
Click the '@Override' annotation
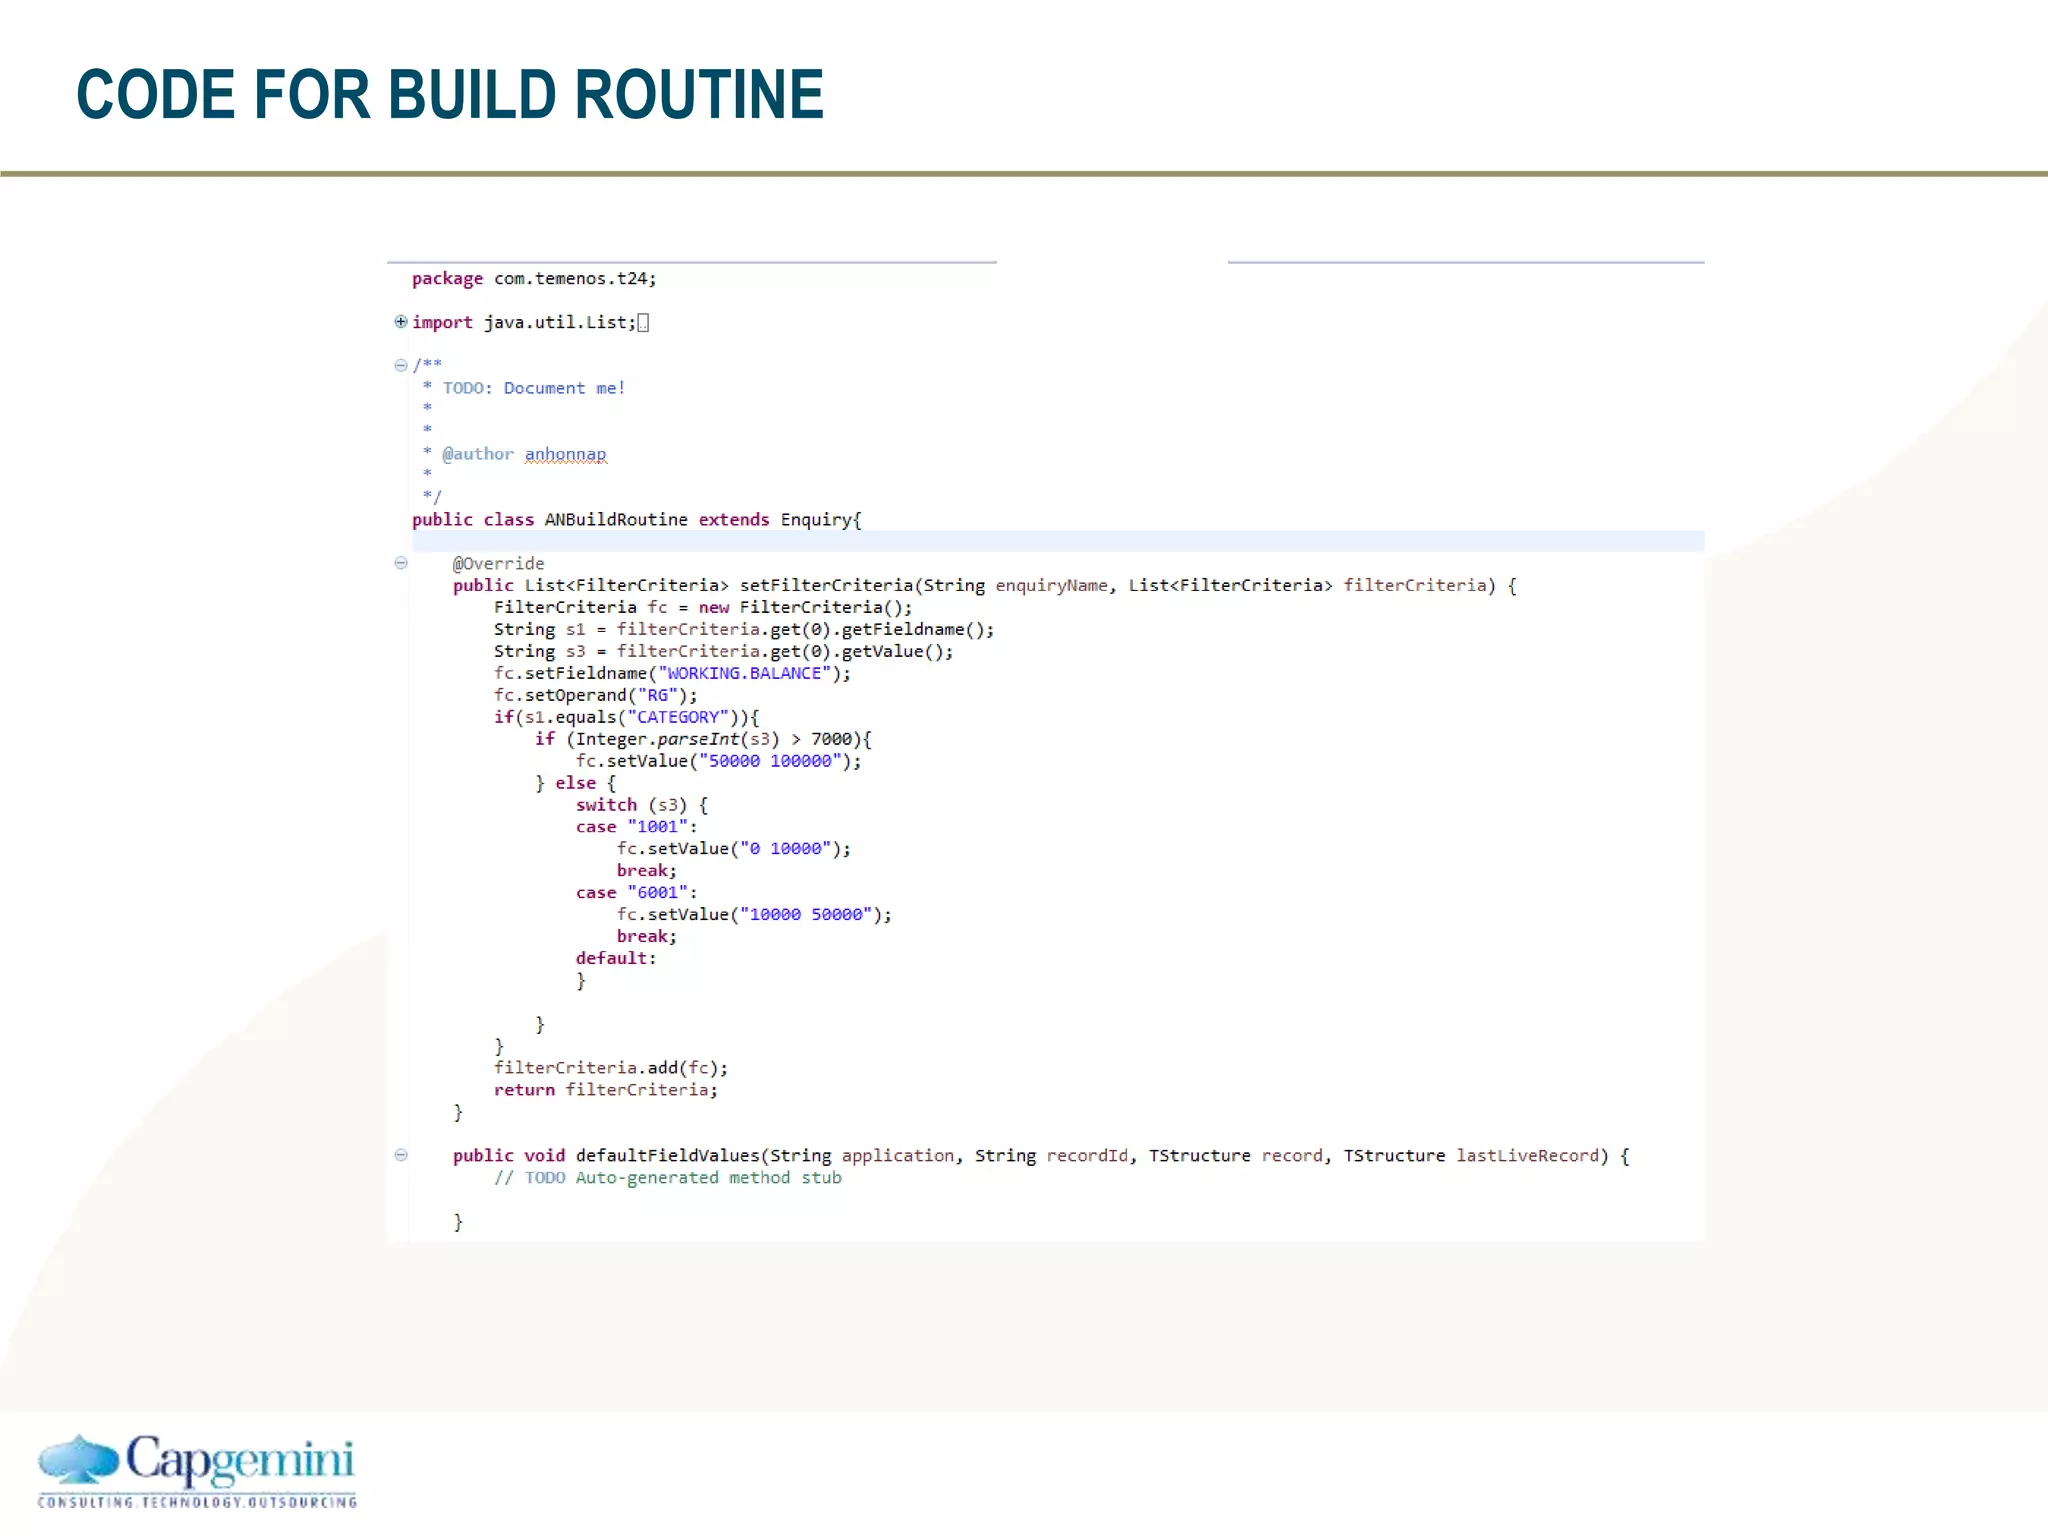click(498, 563)
